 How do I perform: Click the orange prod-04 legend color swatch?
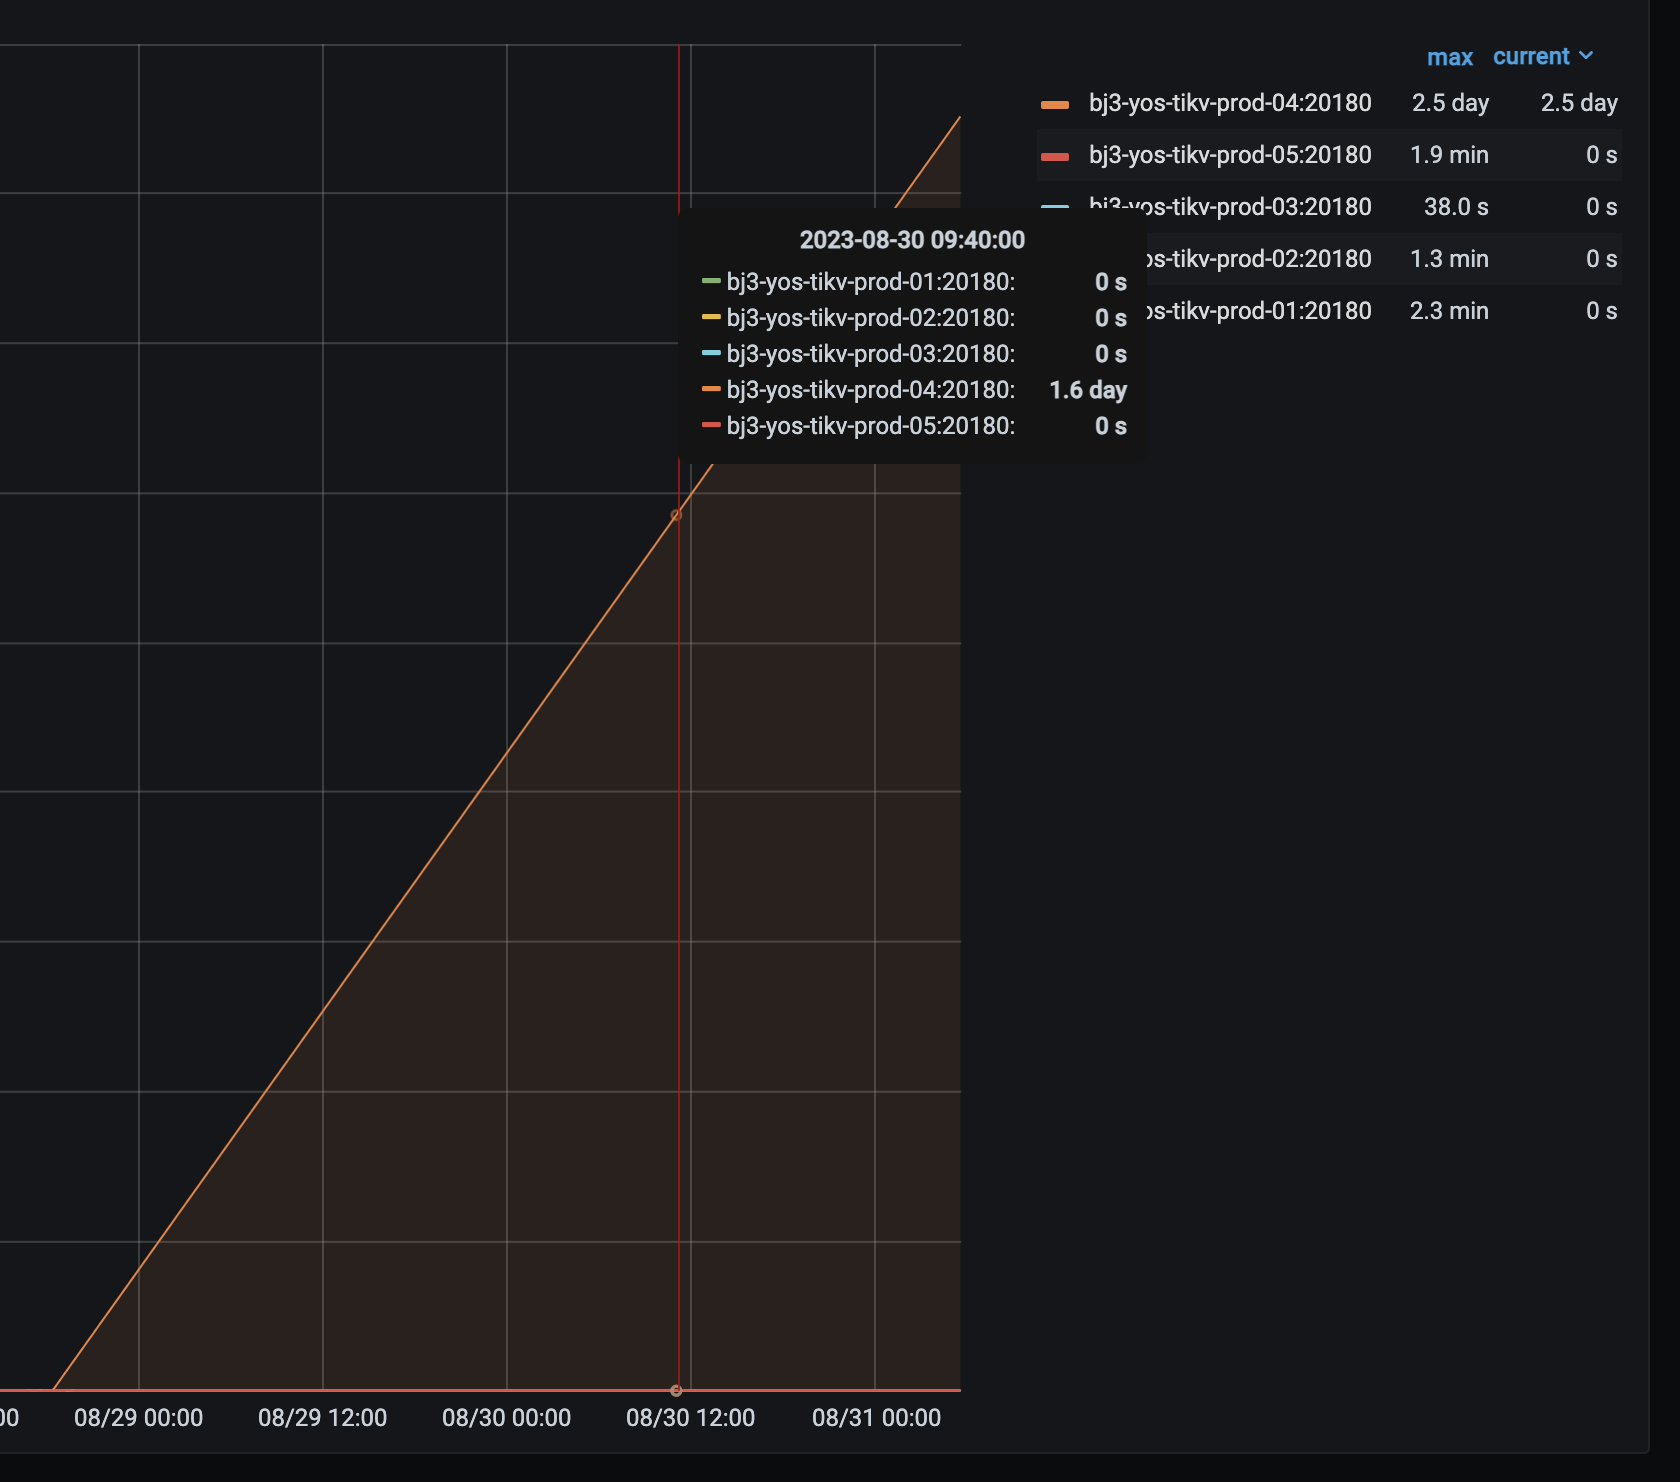click(1054, 104)
